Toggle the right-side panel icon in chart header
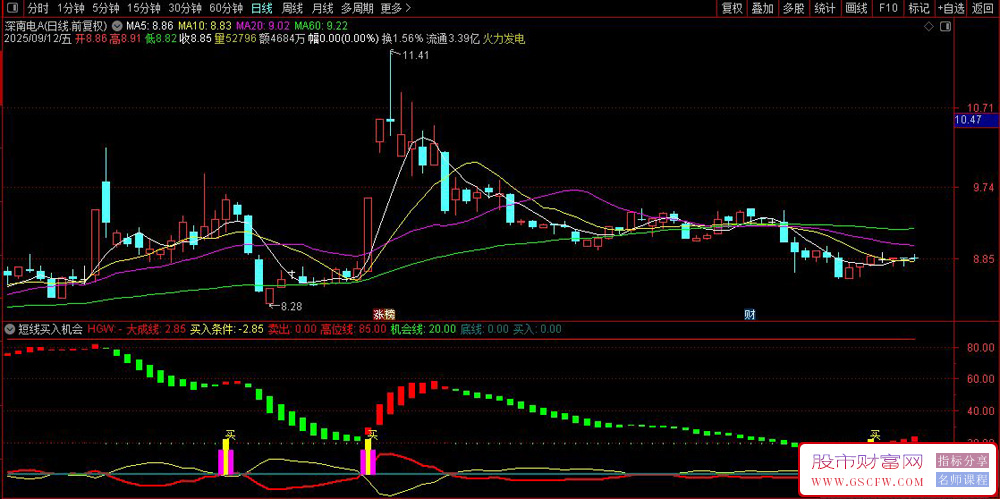The width and height of the screenshot is (1000, 499). click(946, 26)
